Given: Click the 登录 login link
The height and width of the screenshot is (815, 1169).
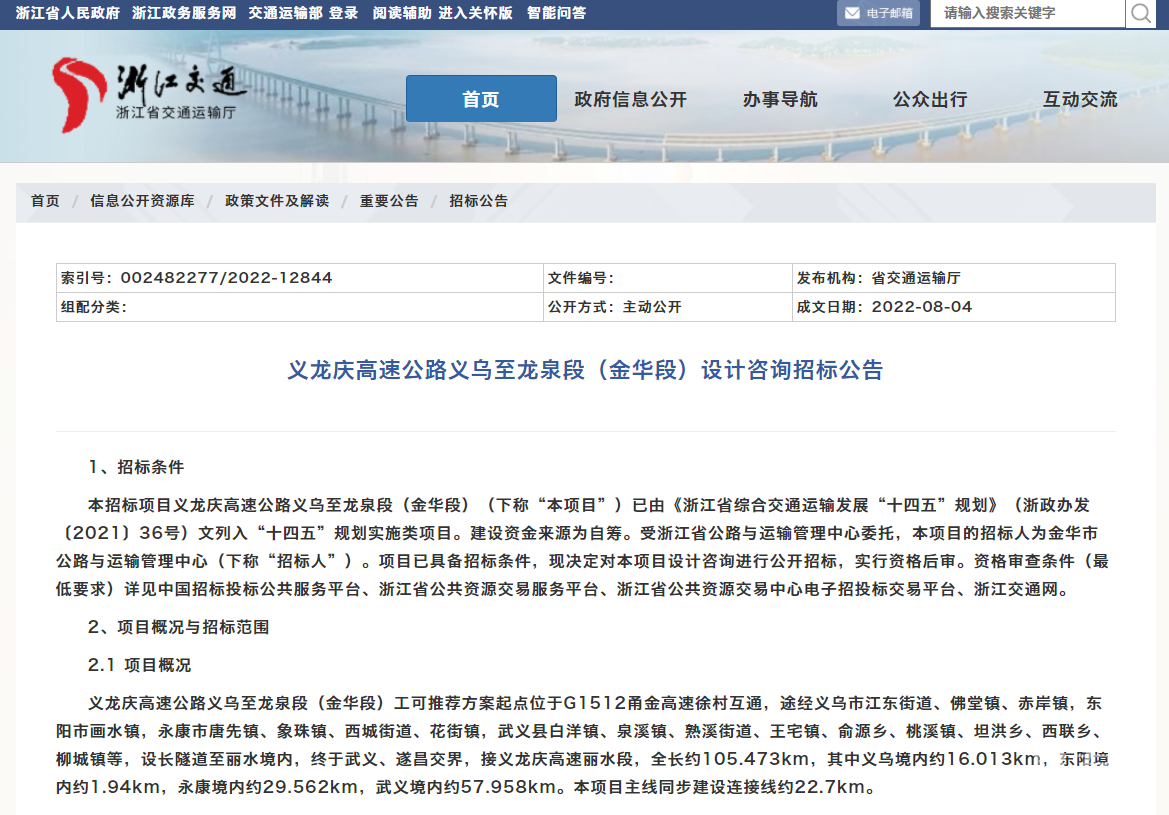Looking at the screenshot, I should tap(344, 13).
